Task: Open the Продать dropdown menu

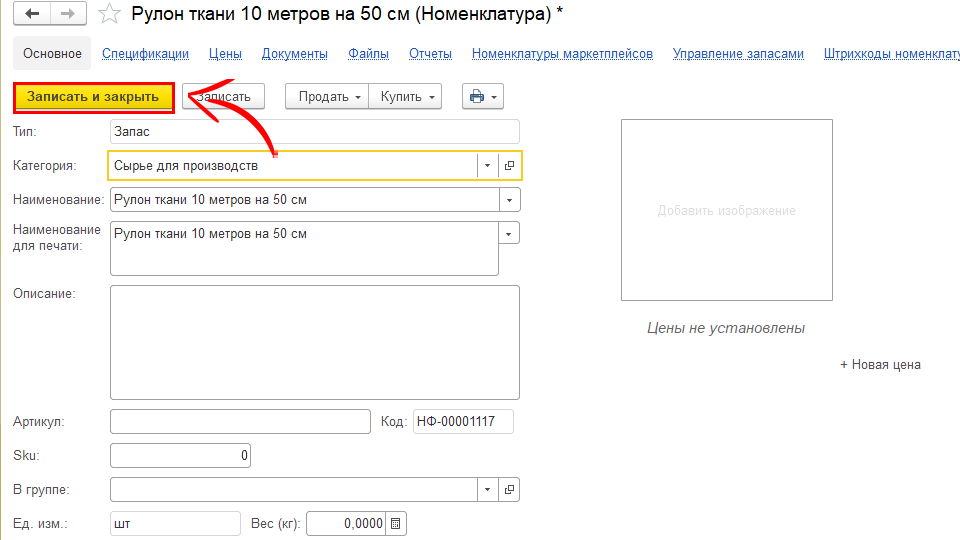Action: (x=327, y=96)
